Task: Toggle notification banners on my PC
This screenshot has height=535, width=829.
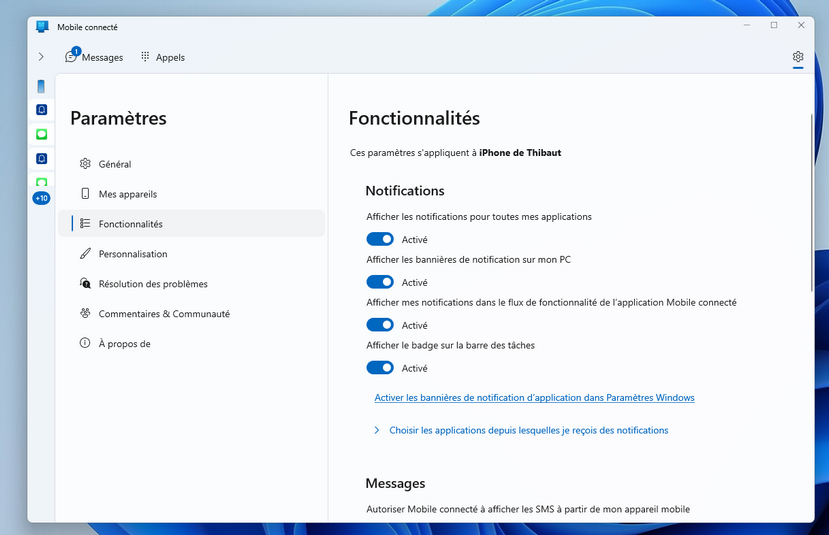Action: (380, 282)
